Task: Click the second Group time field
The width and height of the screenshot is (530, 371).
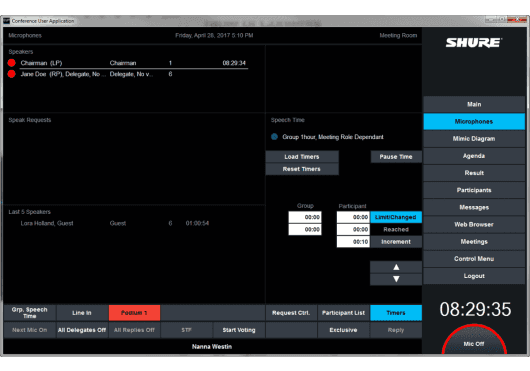Action: 305,230
